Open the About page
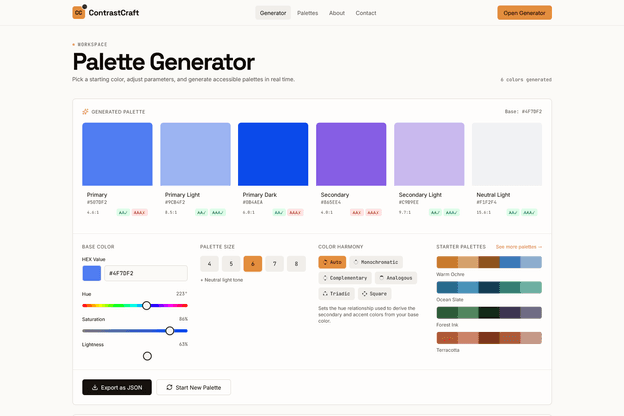The height and width of the screenshot is (416, 624). coord(337,13)
